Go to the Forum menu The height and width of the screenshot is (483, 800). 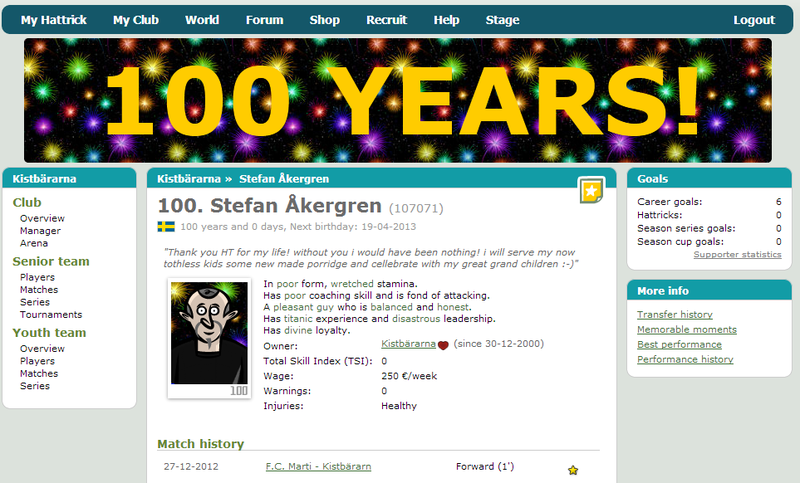[x=264, y=20]
